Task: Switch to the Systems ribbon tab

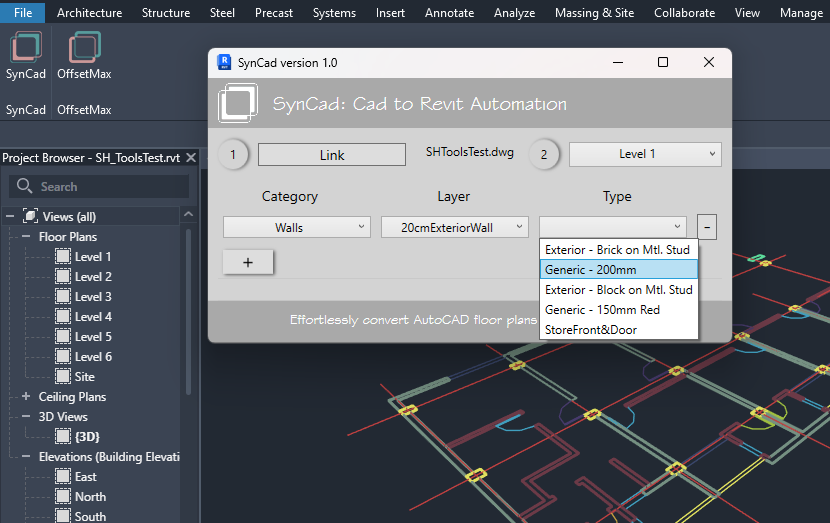Action: pos(334,13)
